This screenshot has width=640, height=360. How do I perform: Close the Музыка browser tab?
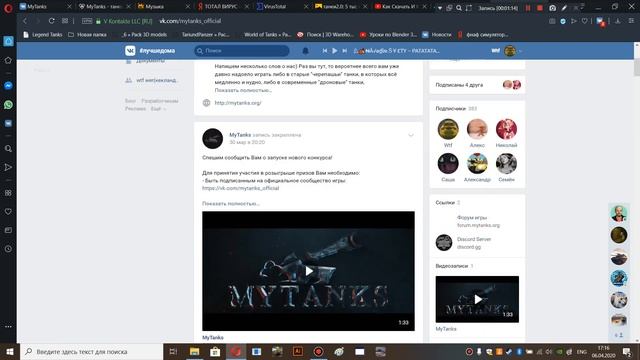coord(188,7)
